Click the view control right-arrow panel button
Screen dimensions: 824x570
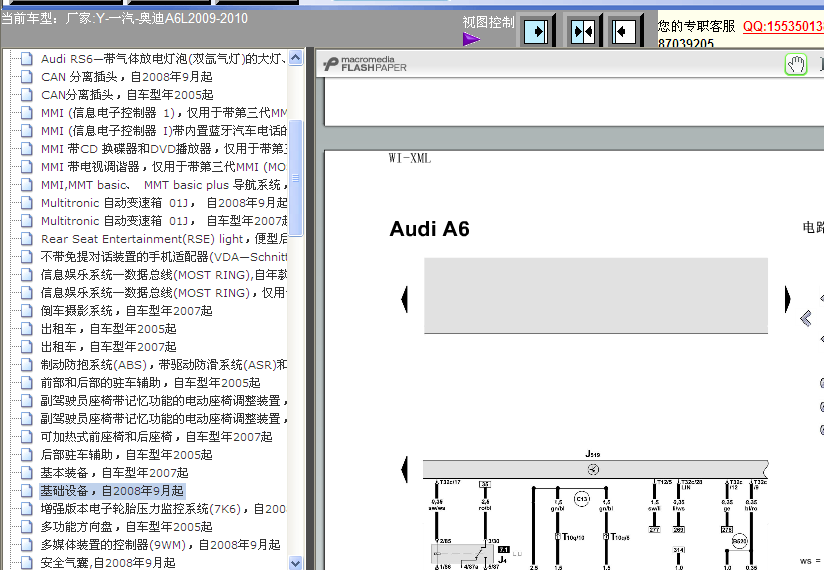click(x=536, y=32)
